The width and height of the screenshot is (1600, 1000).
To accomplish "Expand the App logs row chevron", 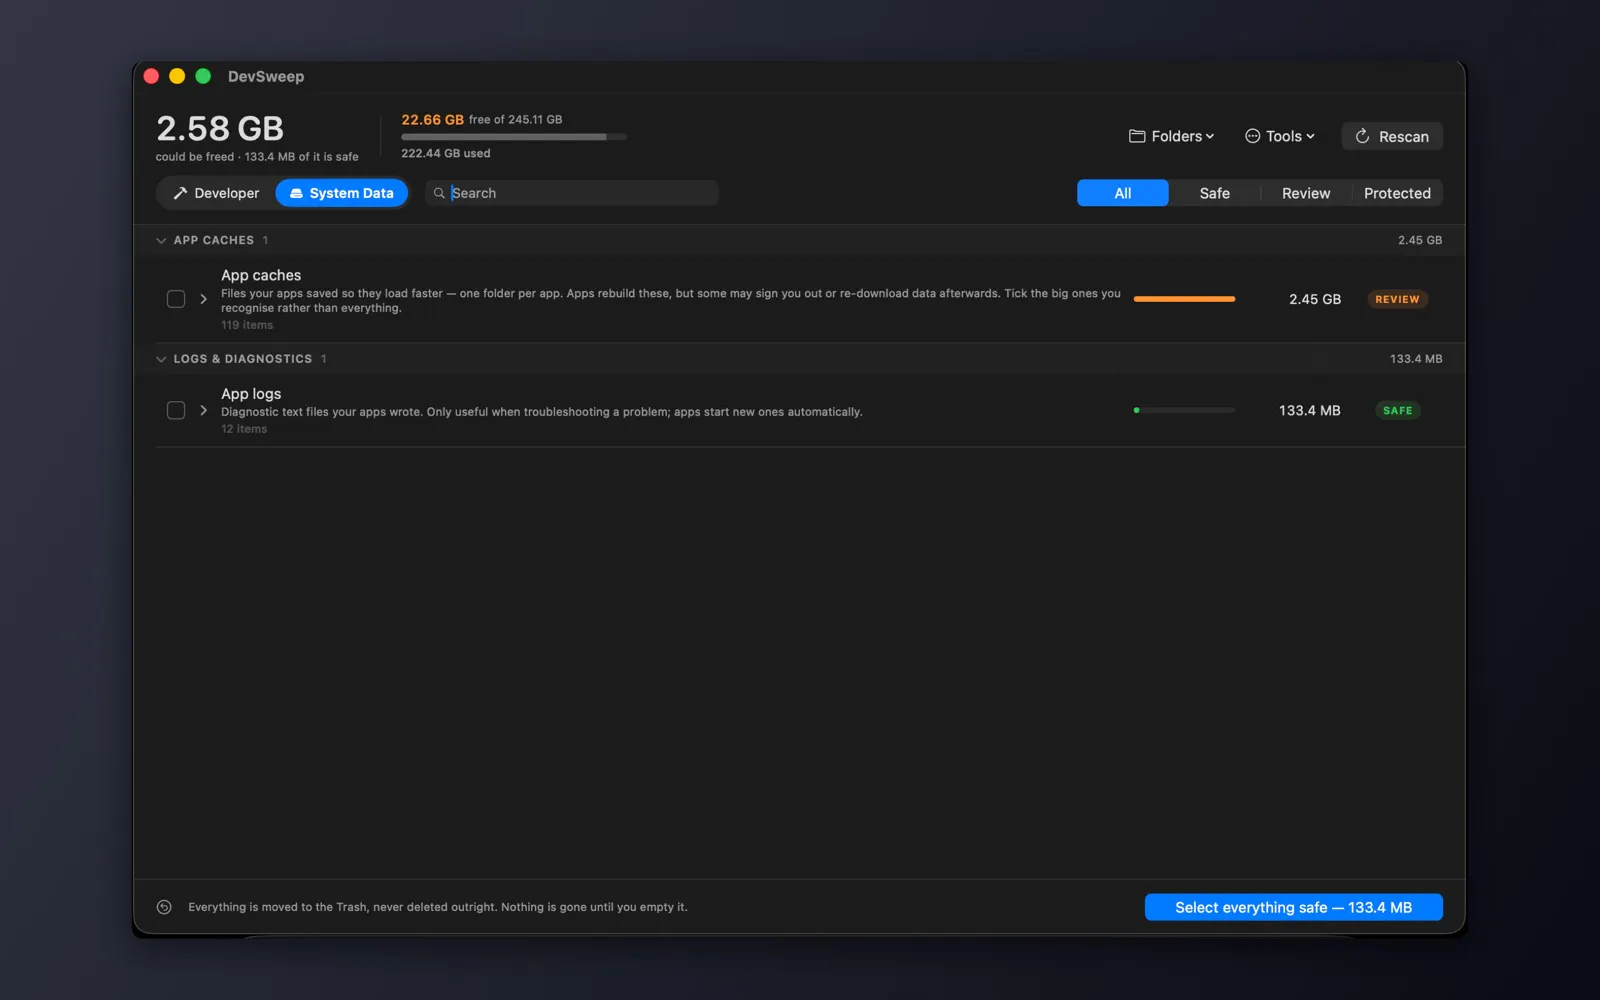I will (x=204, y=410).
